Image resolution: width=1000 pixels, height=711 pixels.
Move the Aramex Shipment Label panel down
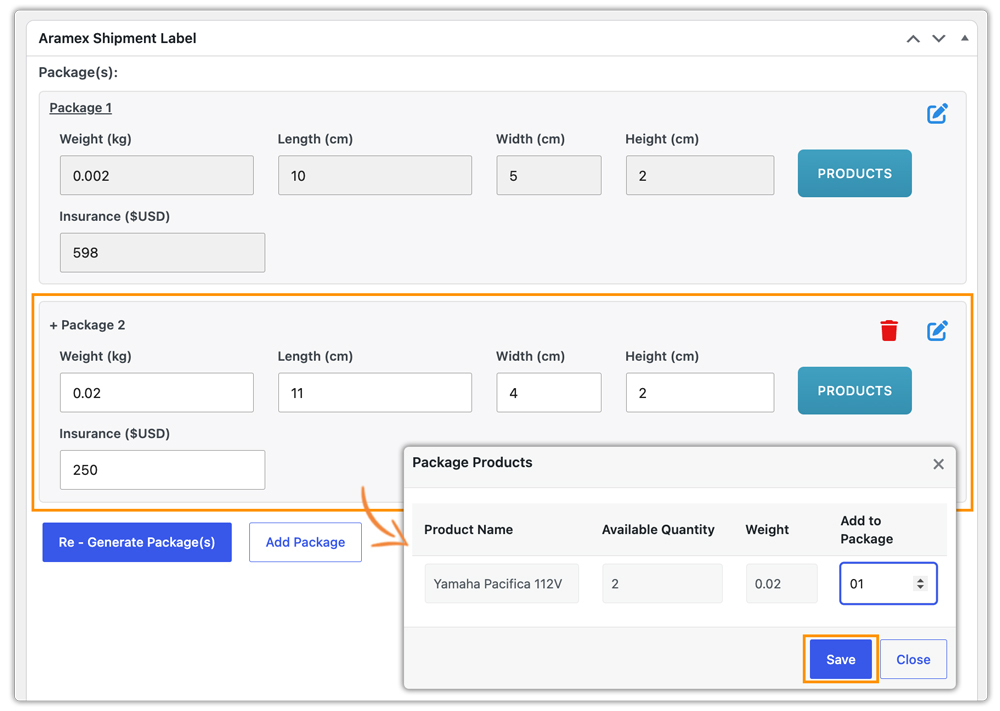point(939,39)
